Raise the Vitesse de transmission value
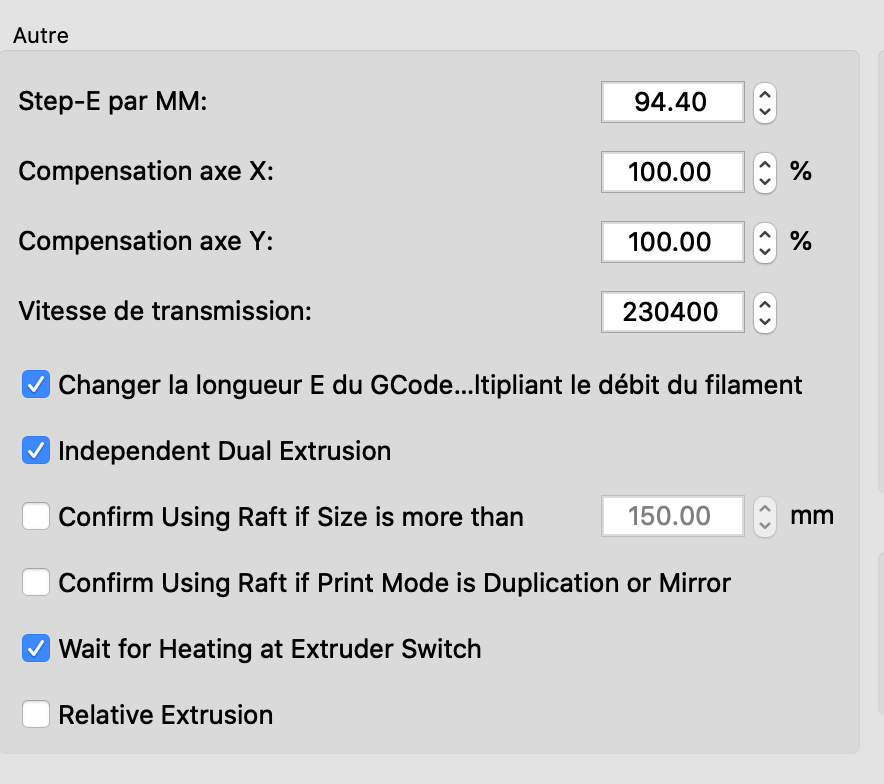 (765, 304)
